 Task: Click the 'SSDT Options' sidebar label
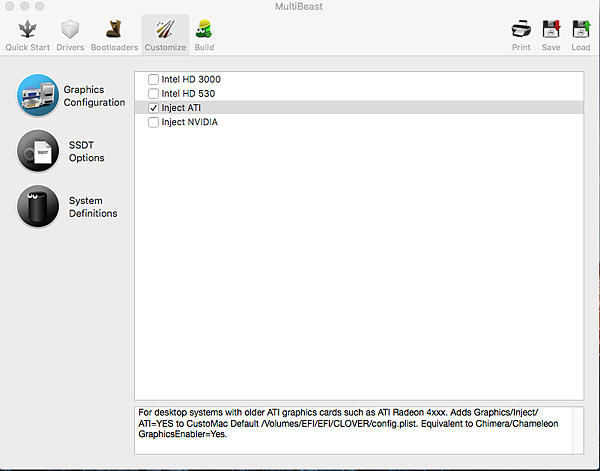86,152
